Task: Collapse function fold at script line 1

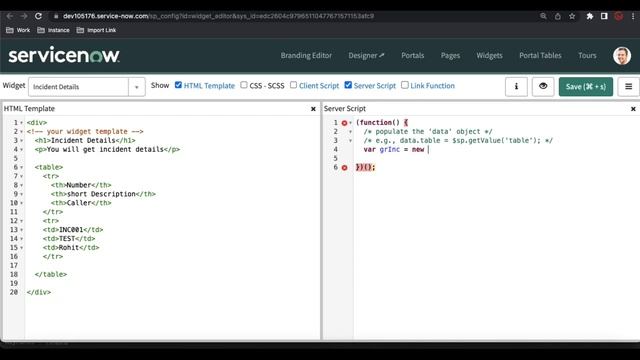Action: pos(351,122)
